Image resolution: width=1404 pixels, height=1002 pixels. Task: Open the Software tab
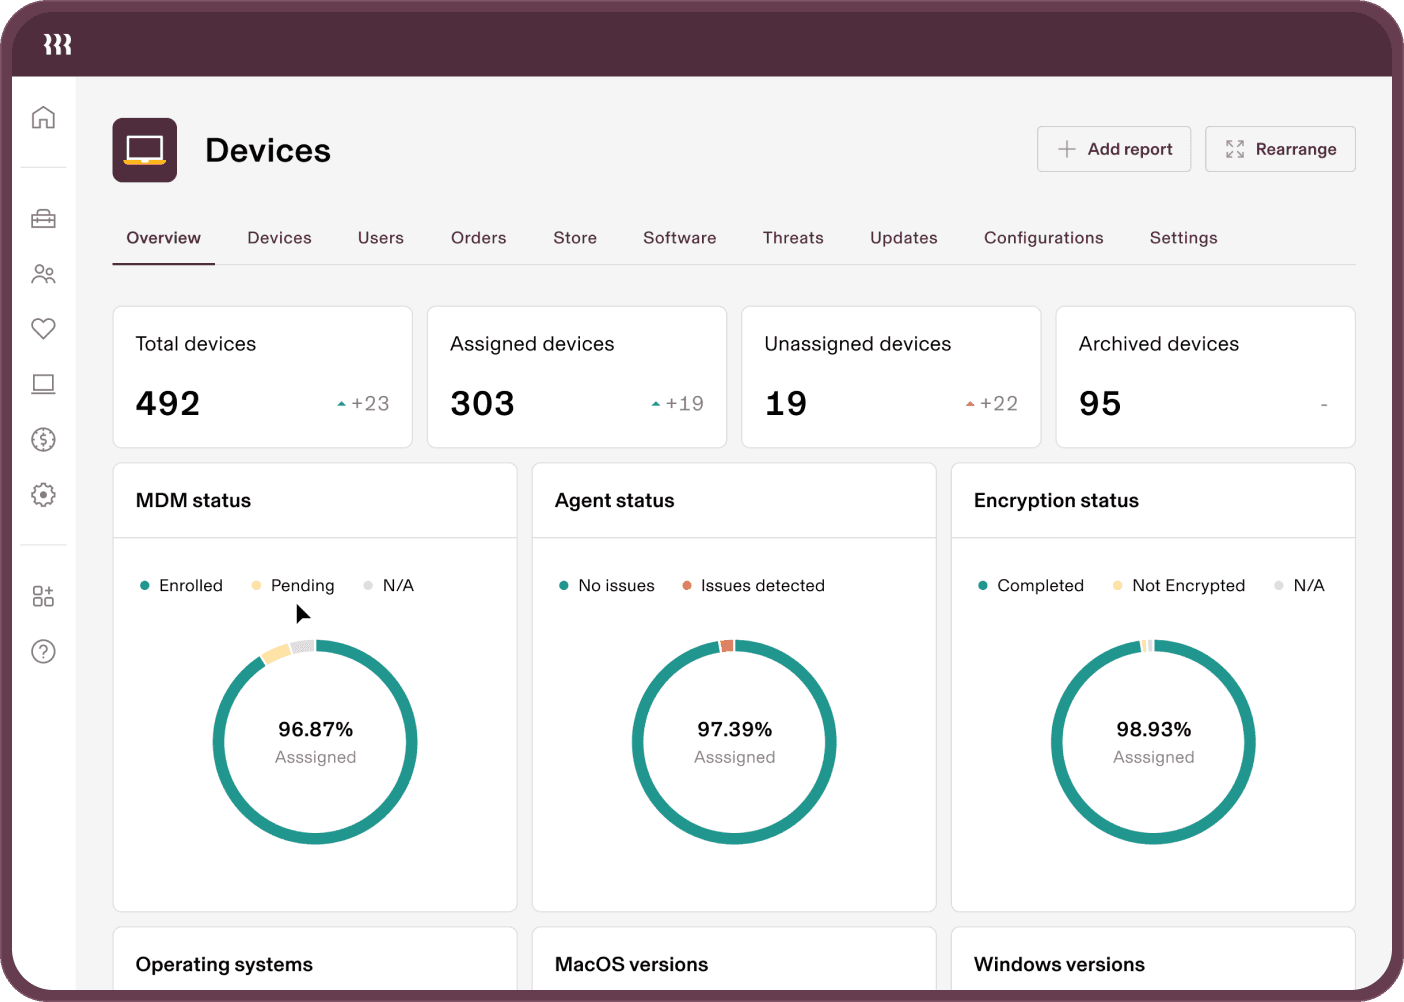pyautogui.click(x=679, y=238)
